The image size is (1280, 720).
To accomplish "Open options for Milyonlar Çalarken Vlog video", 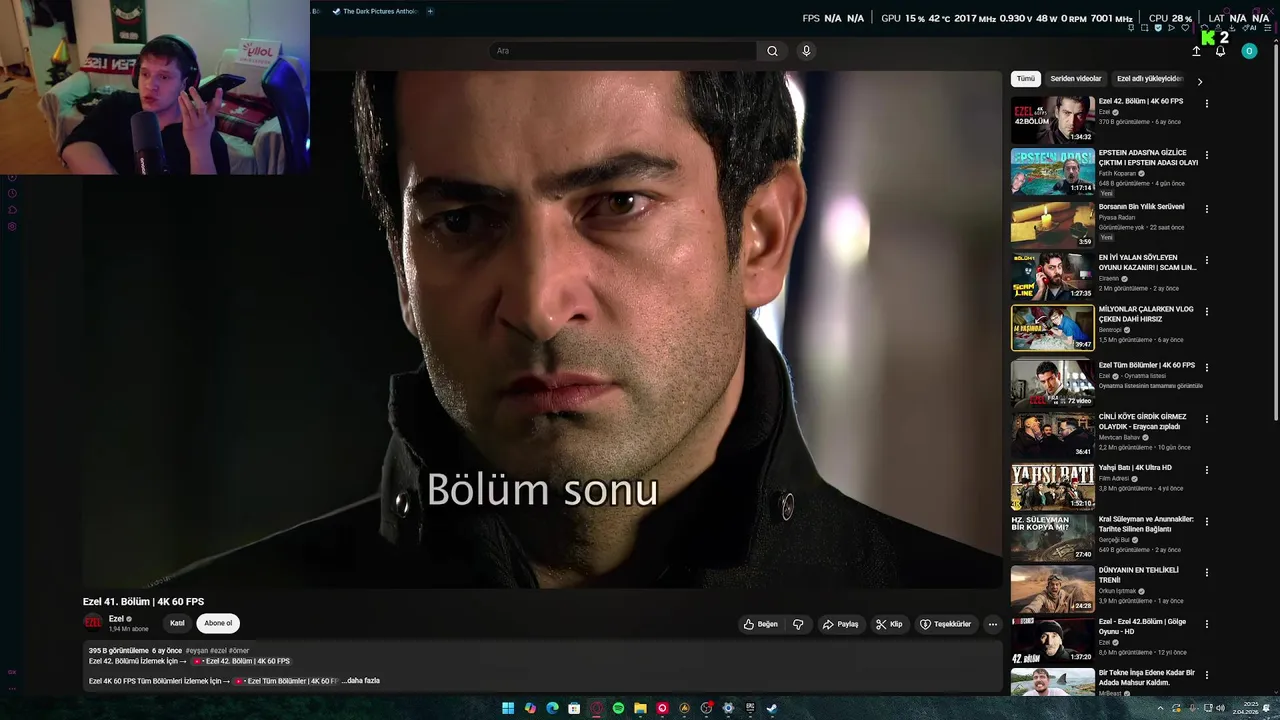I will (x=1206, y=312).
